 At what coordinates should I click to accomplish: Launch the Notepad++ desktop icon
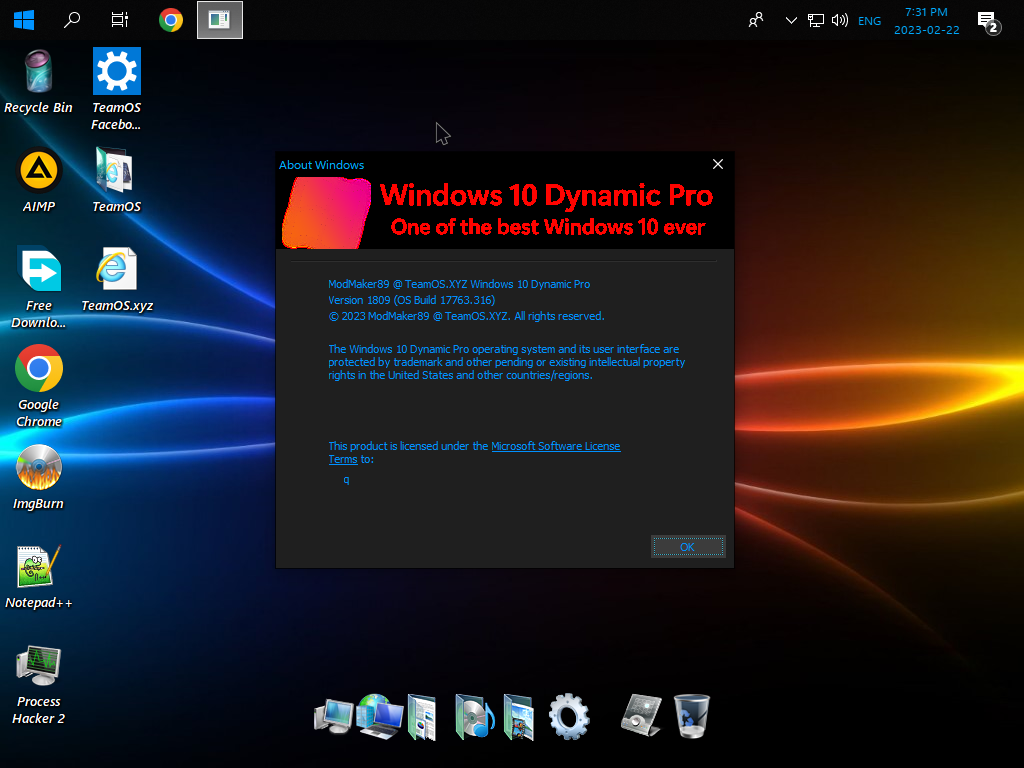[39, 577]
